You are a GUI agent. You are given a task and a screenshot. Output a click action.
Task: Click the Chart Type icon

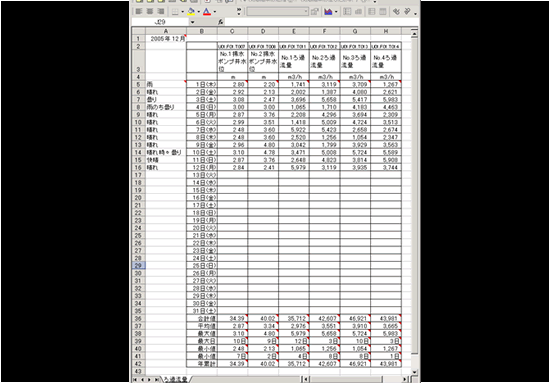328,12
